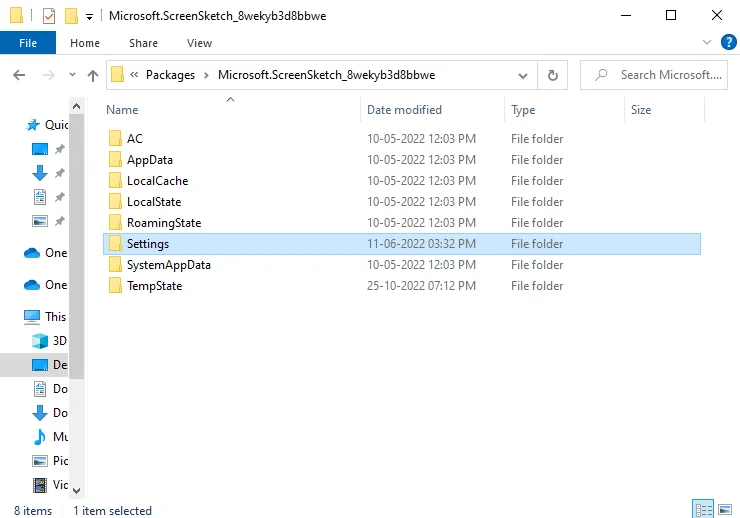Open 3D Objects in navigation pane
The width and height of the screenshot is (740, 518).
click(49, 341)
